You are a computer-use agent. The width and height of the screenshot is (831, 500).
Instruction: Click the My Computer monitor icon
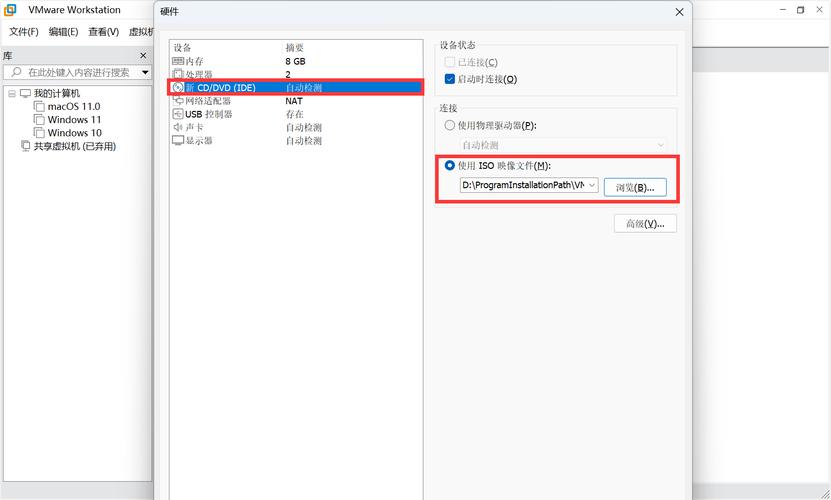(x=25, y=93)
